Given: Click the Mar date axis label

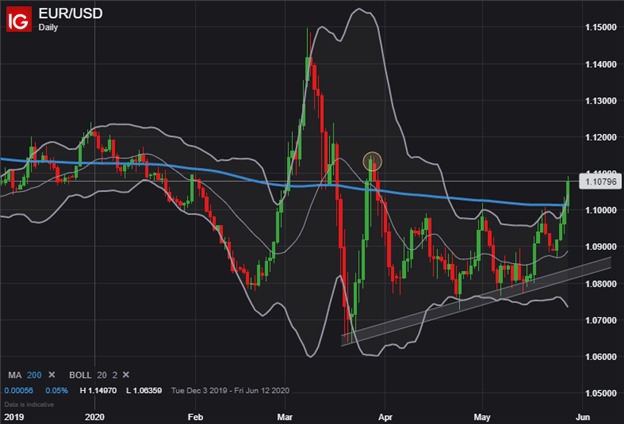Looking at the screenshot, I should click(x=285, y=417).
